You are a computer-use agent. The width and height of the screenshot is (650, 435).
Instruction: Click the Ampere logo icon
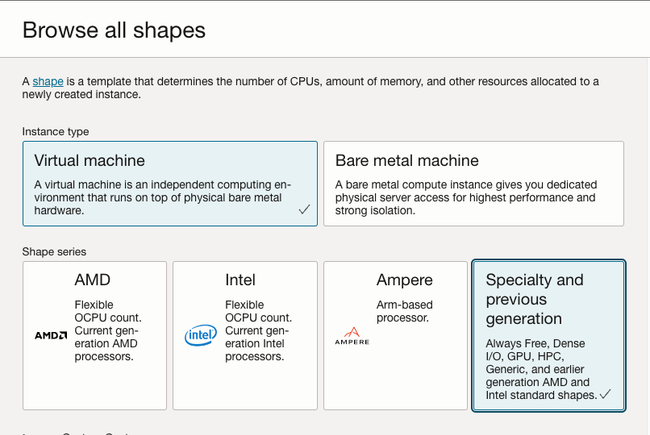(352, 336)
